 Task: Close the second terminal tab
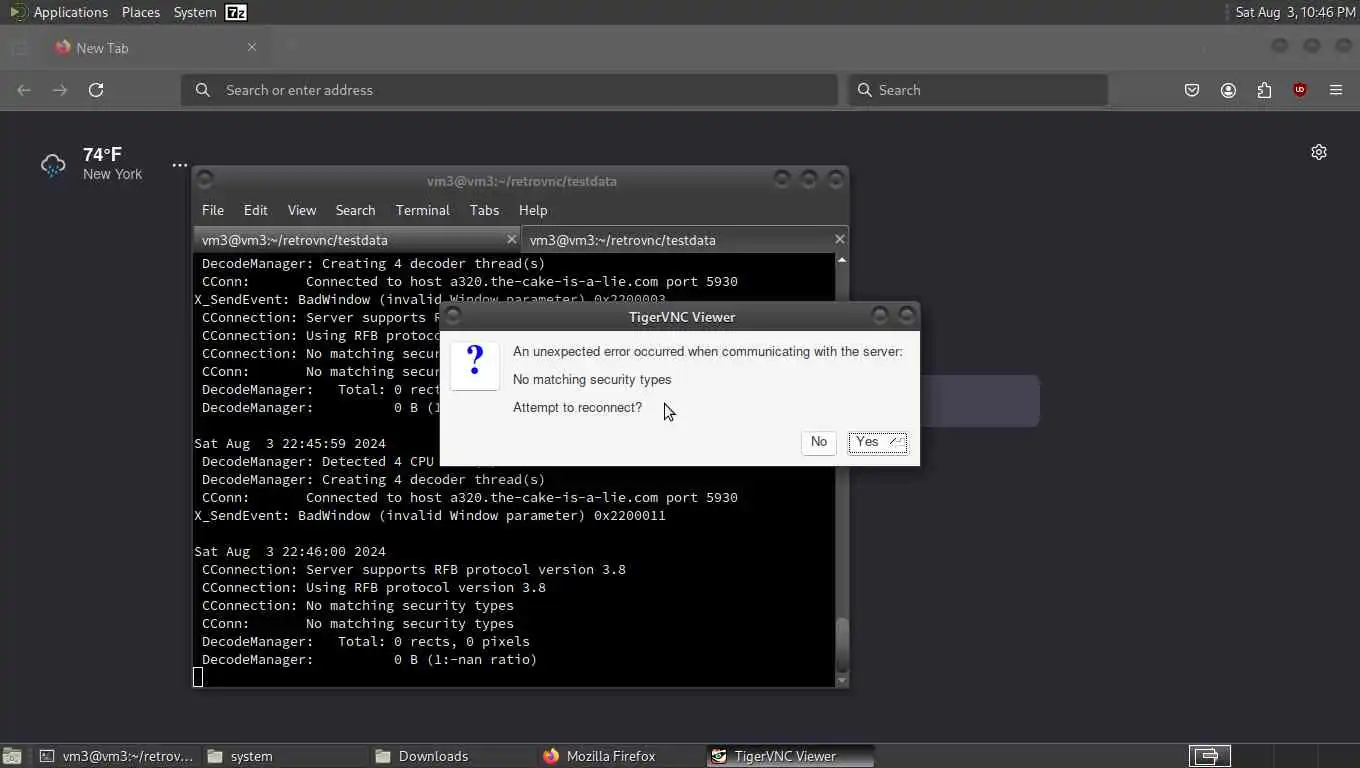coord(839,239)
